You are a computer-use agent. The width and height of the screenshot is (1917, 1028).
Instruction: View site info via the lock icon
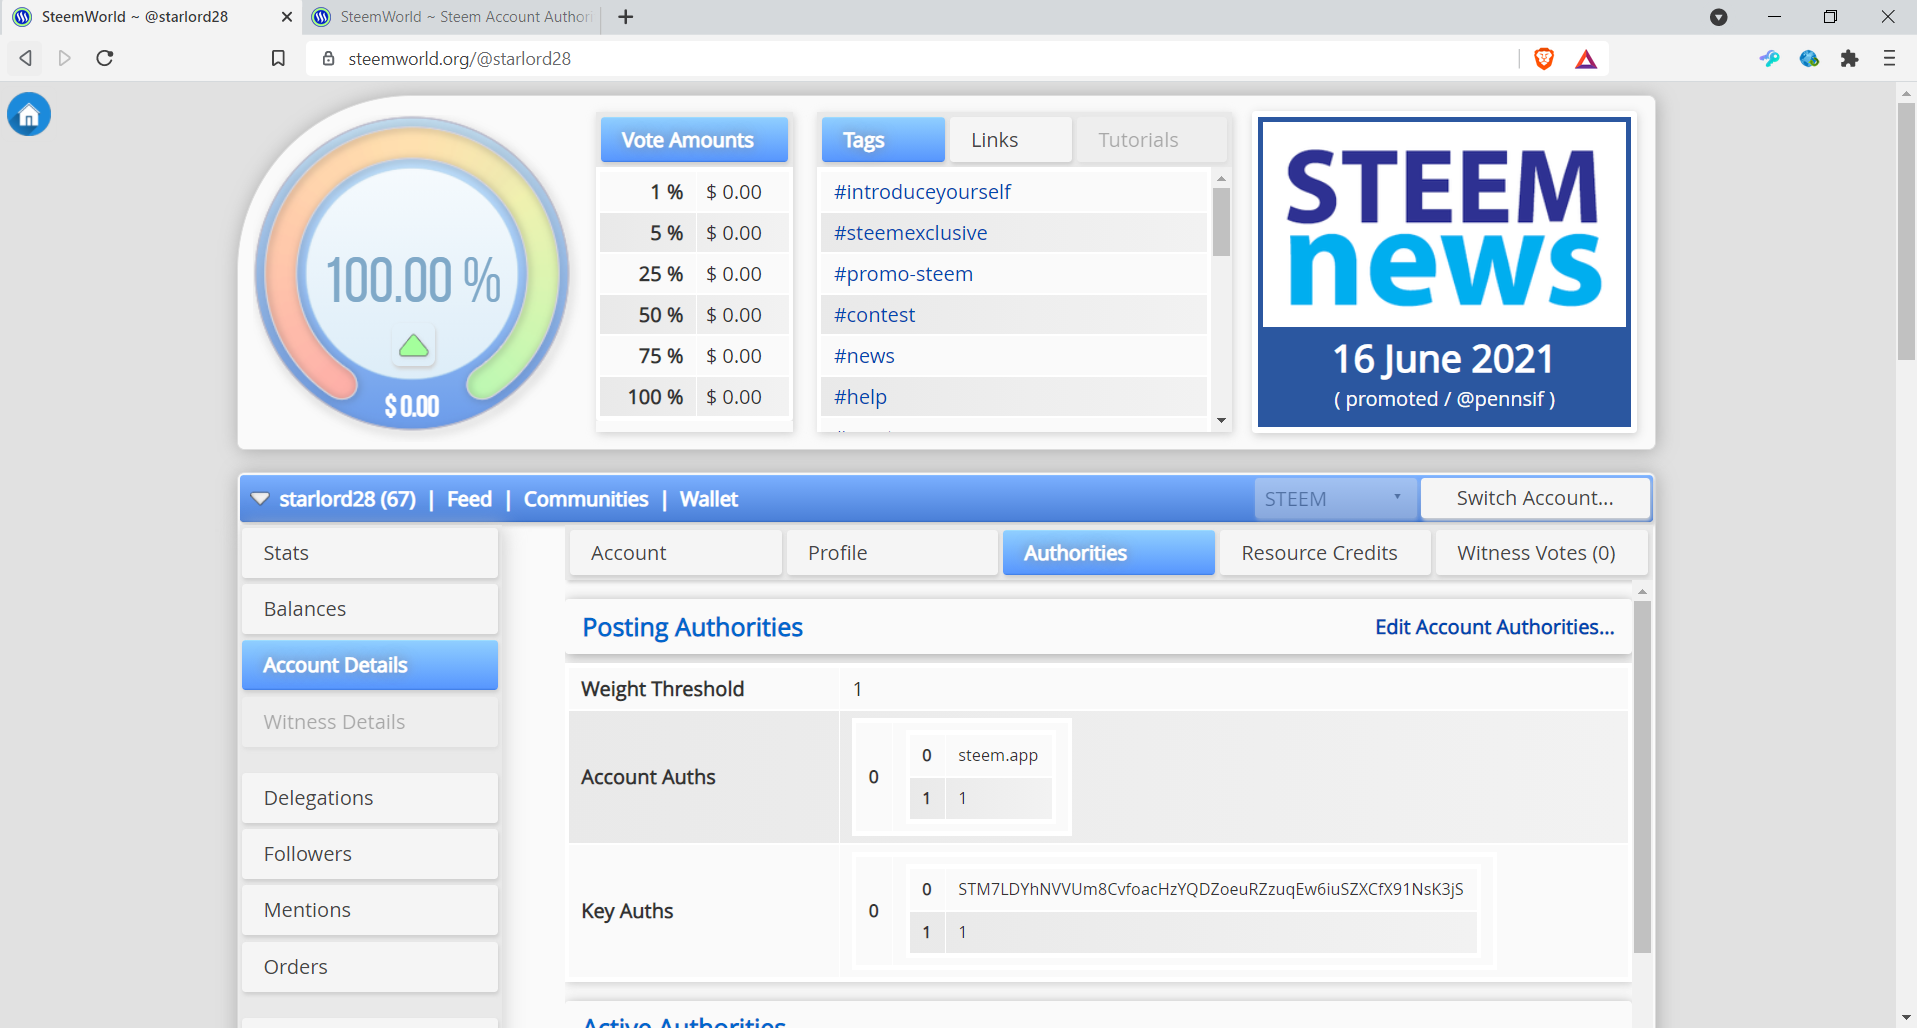pos(328,59)
